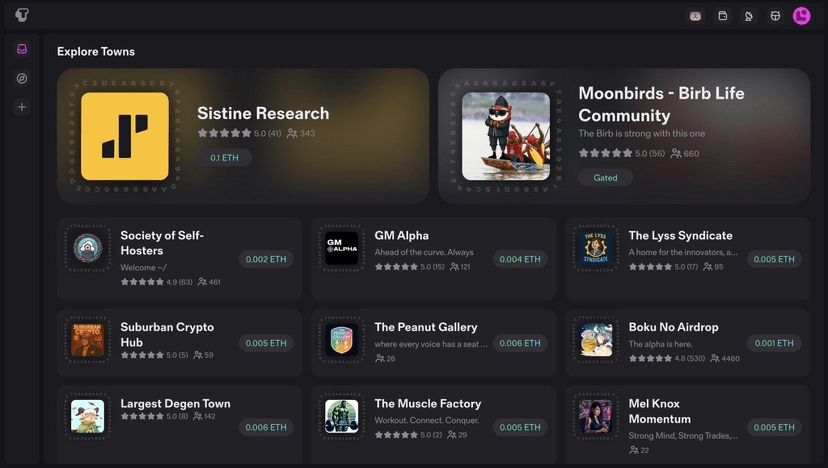Open the wallet icon in the top bar
The image size is (828, 468).
[x=722, y=16]
